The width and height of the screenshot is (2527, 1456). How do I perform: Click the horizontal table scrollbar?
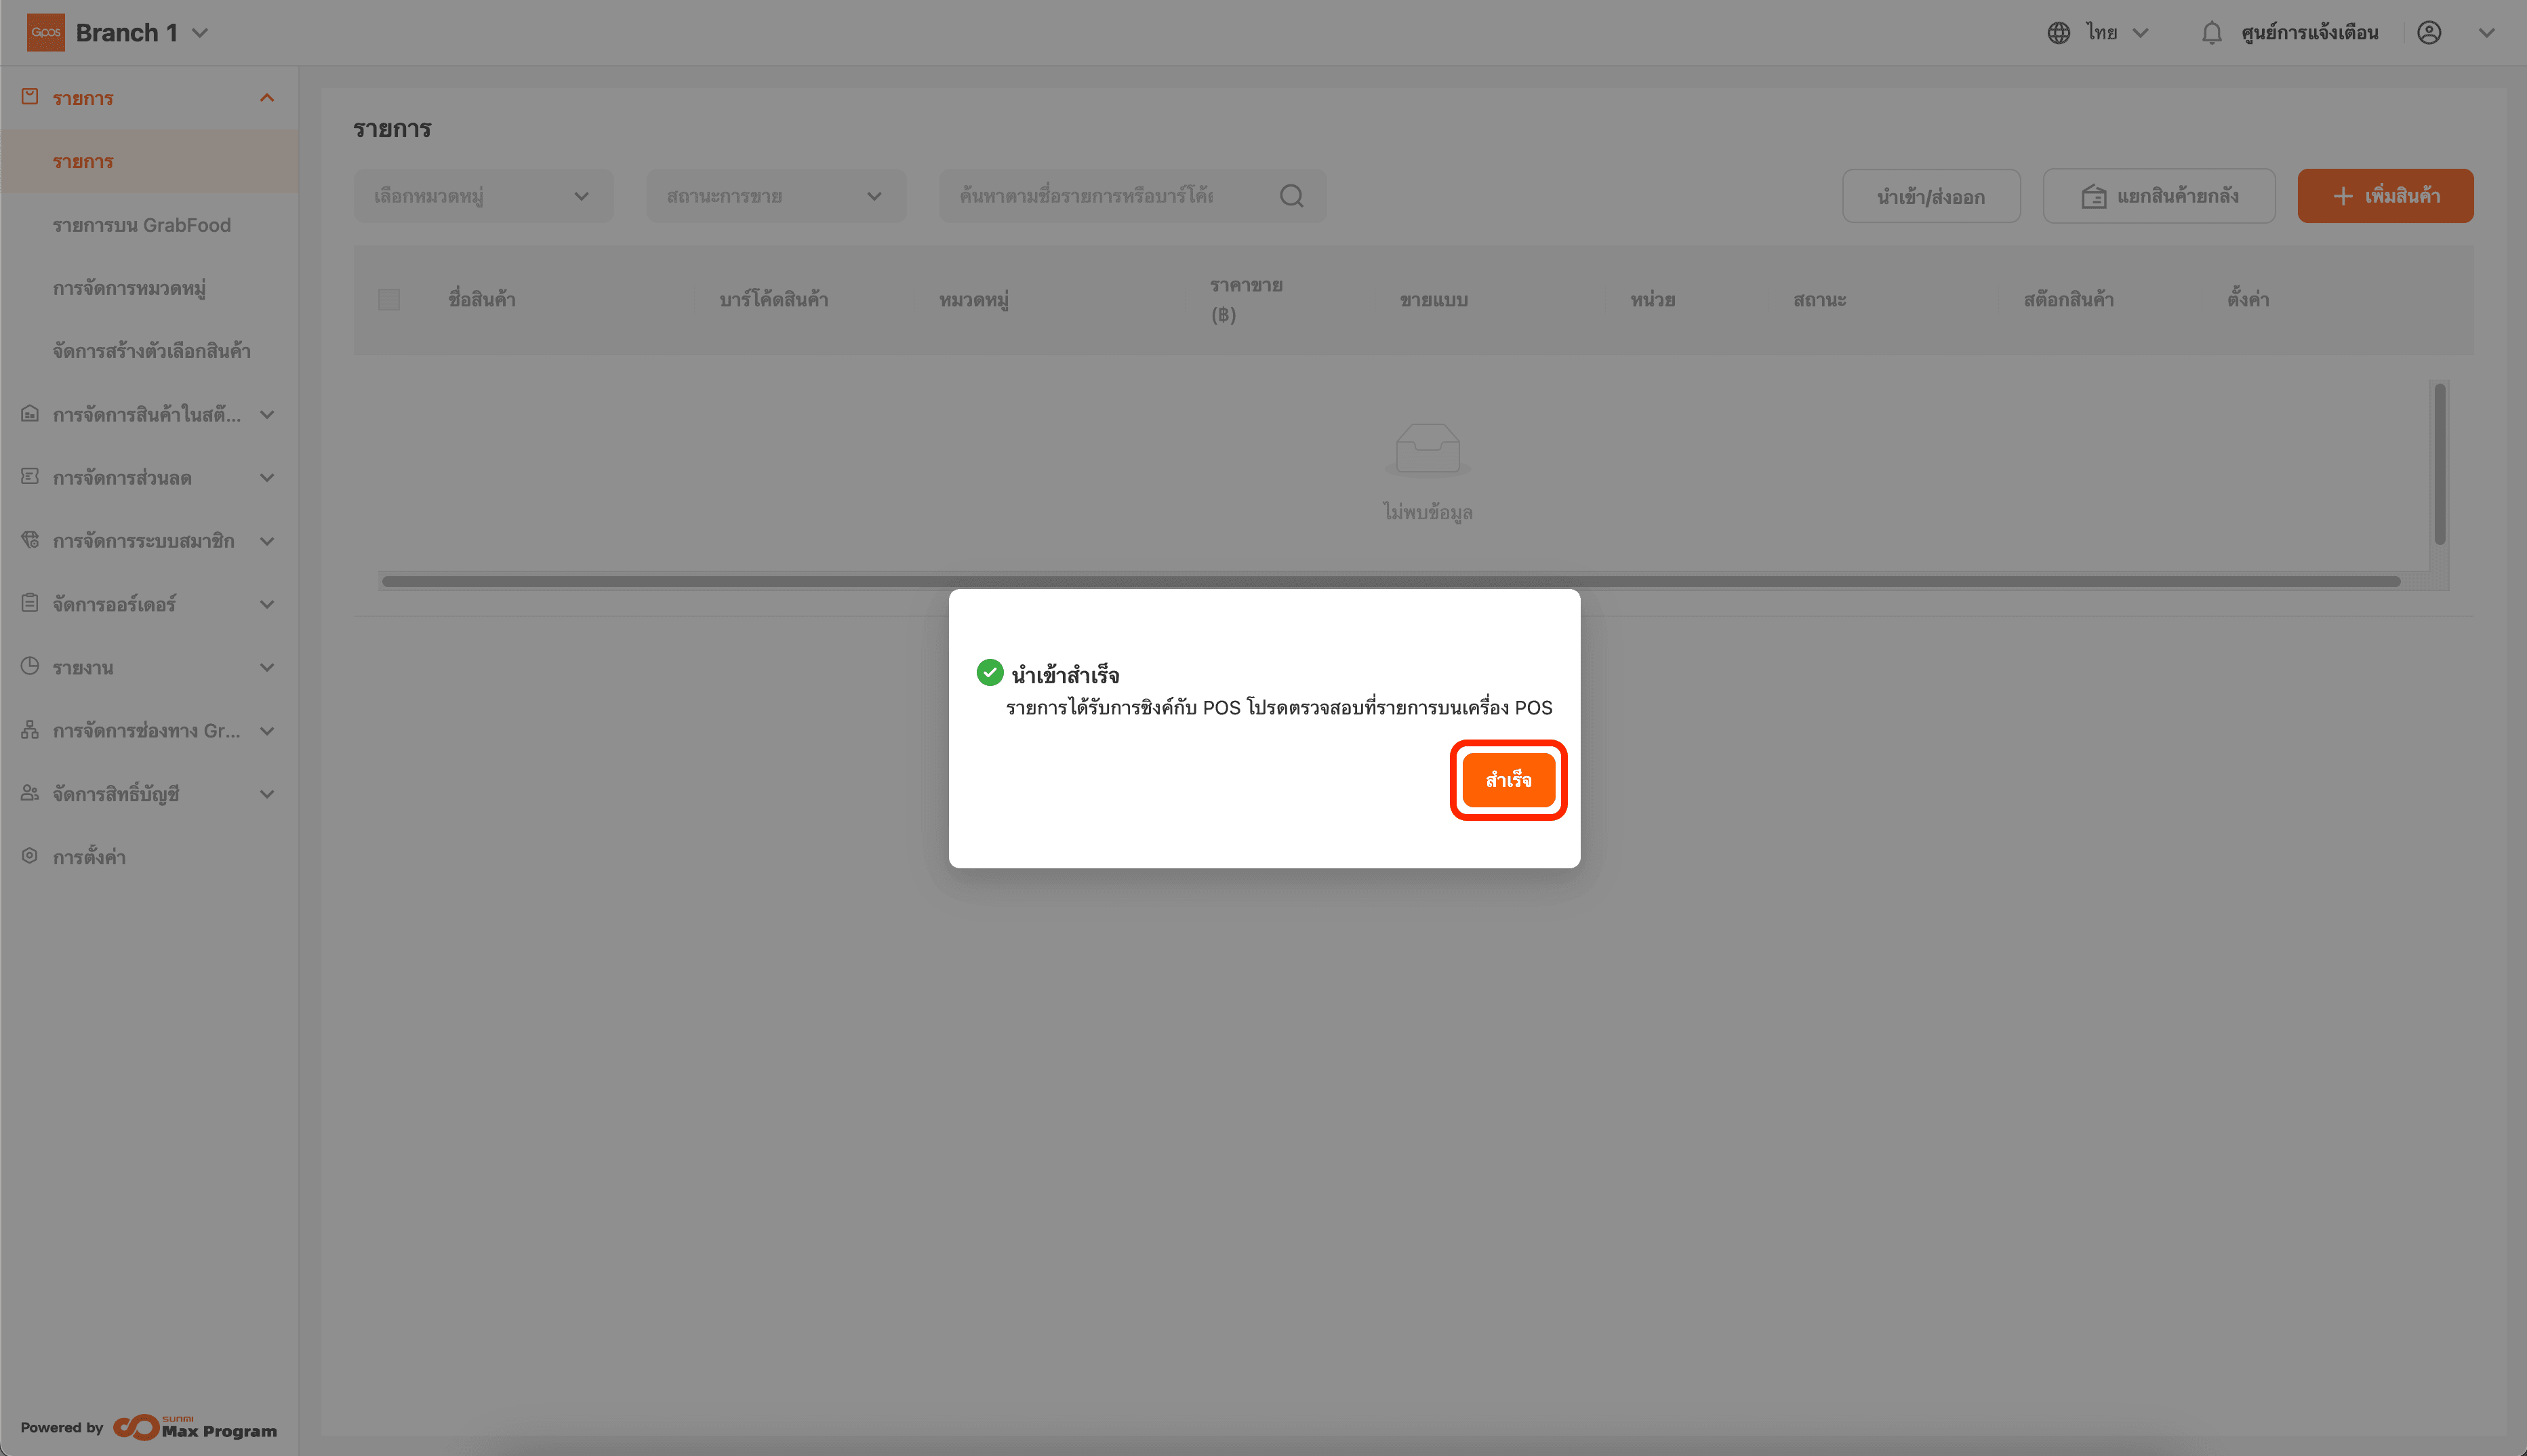tap(1390, 581)
